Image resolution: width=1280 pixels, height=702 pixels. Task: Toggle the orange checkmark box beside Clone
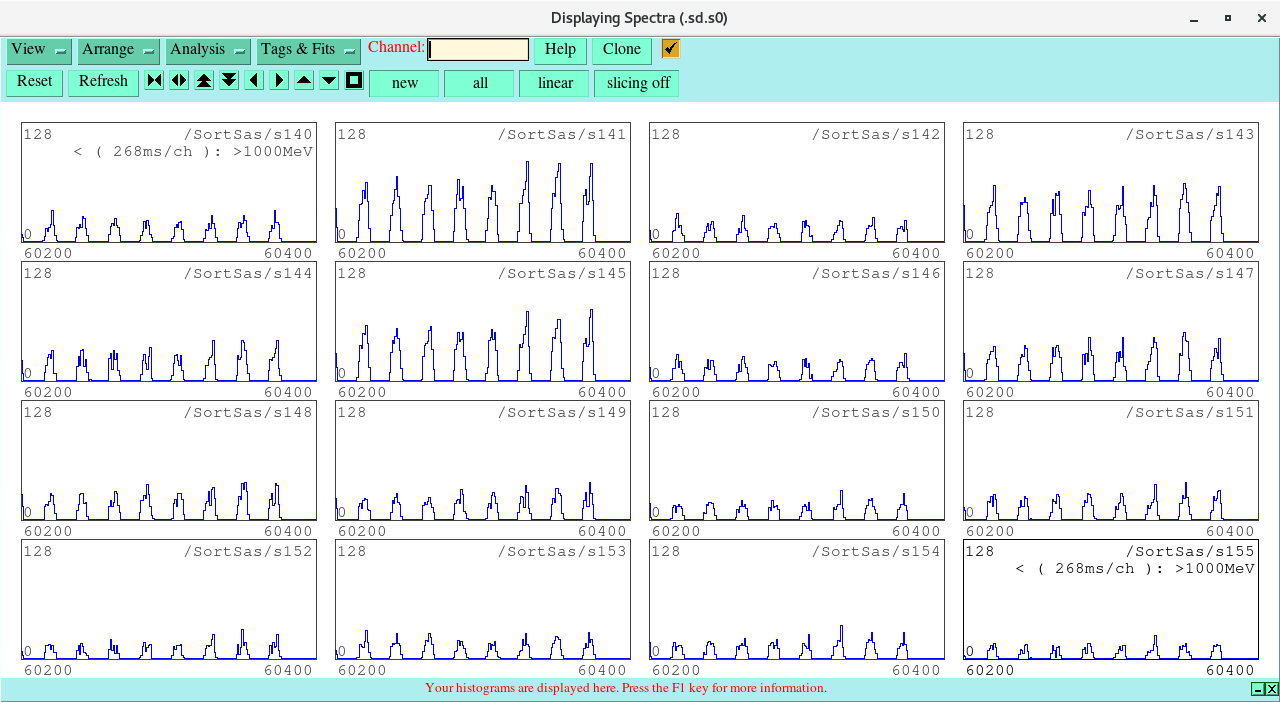(x=671, y=49)
